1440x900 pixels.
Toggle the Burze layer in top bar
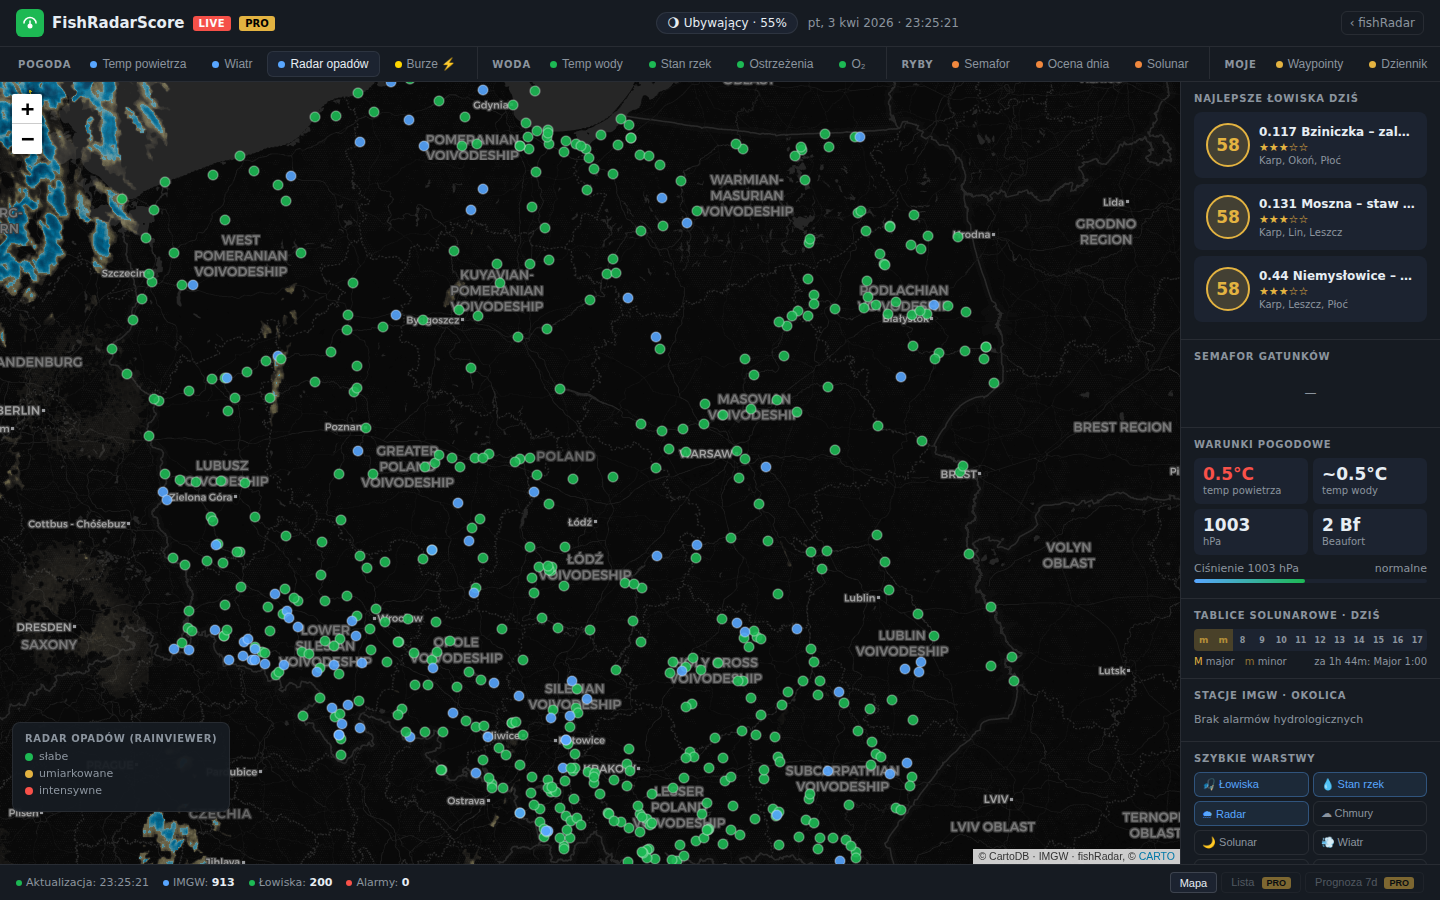(x=422, y=63)
